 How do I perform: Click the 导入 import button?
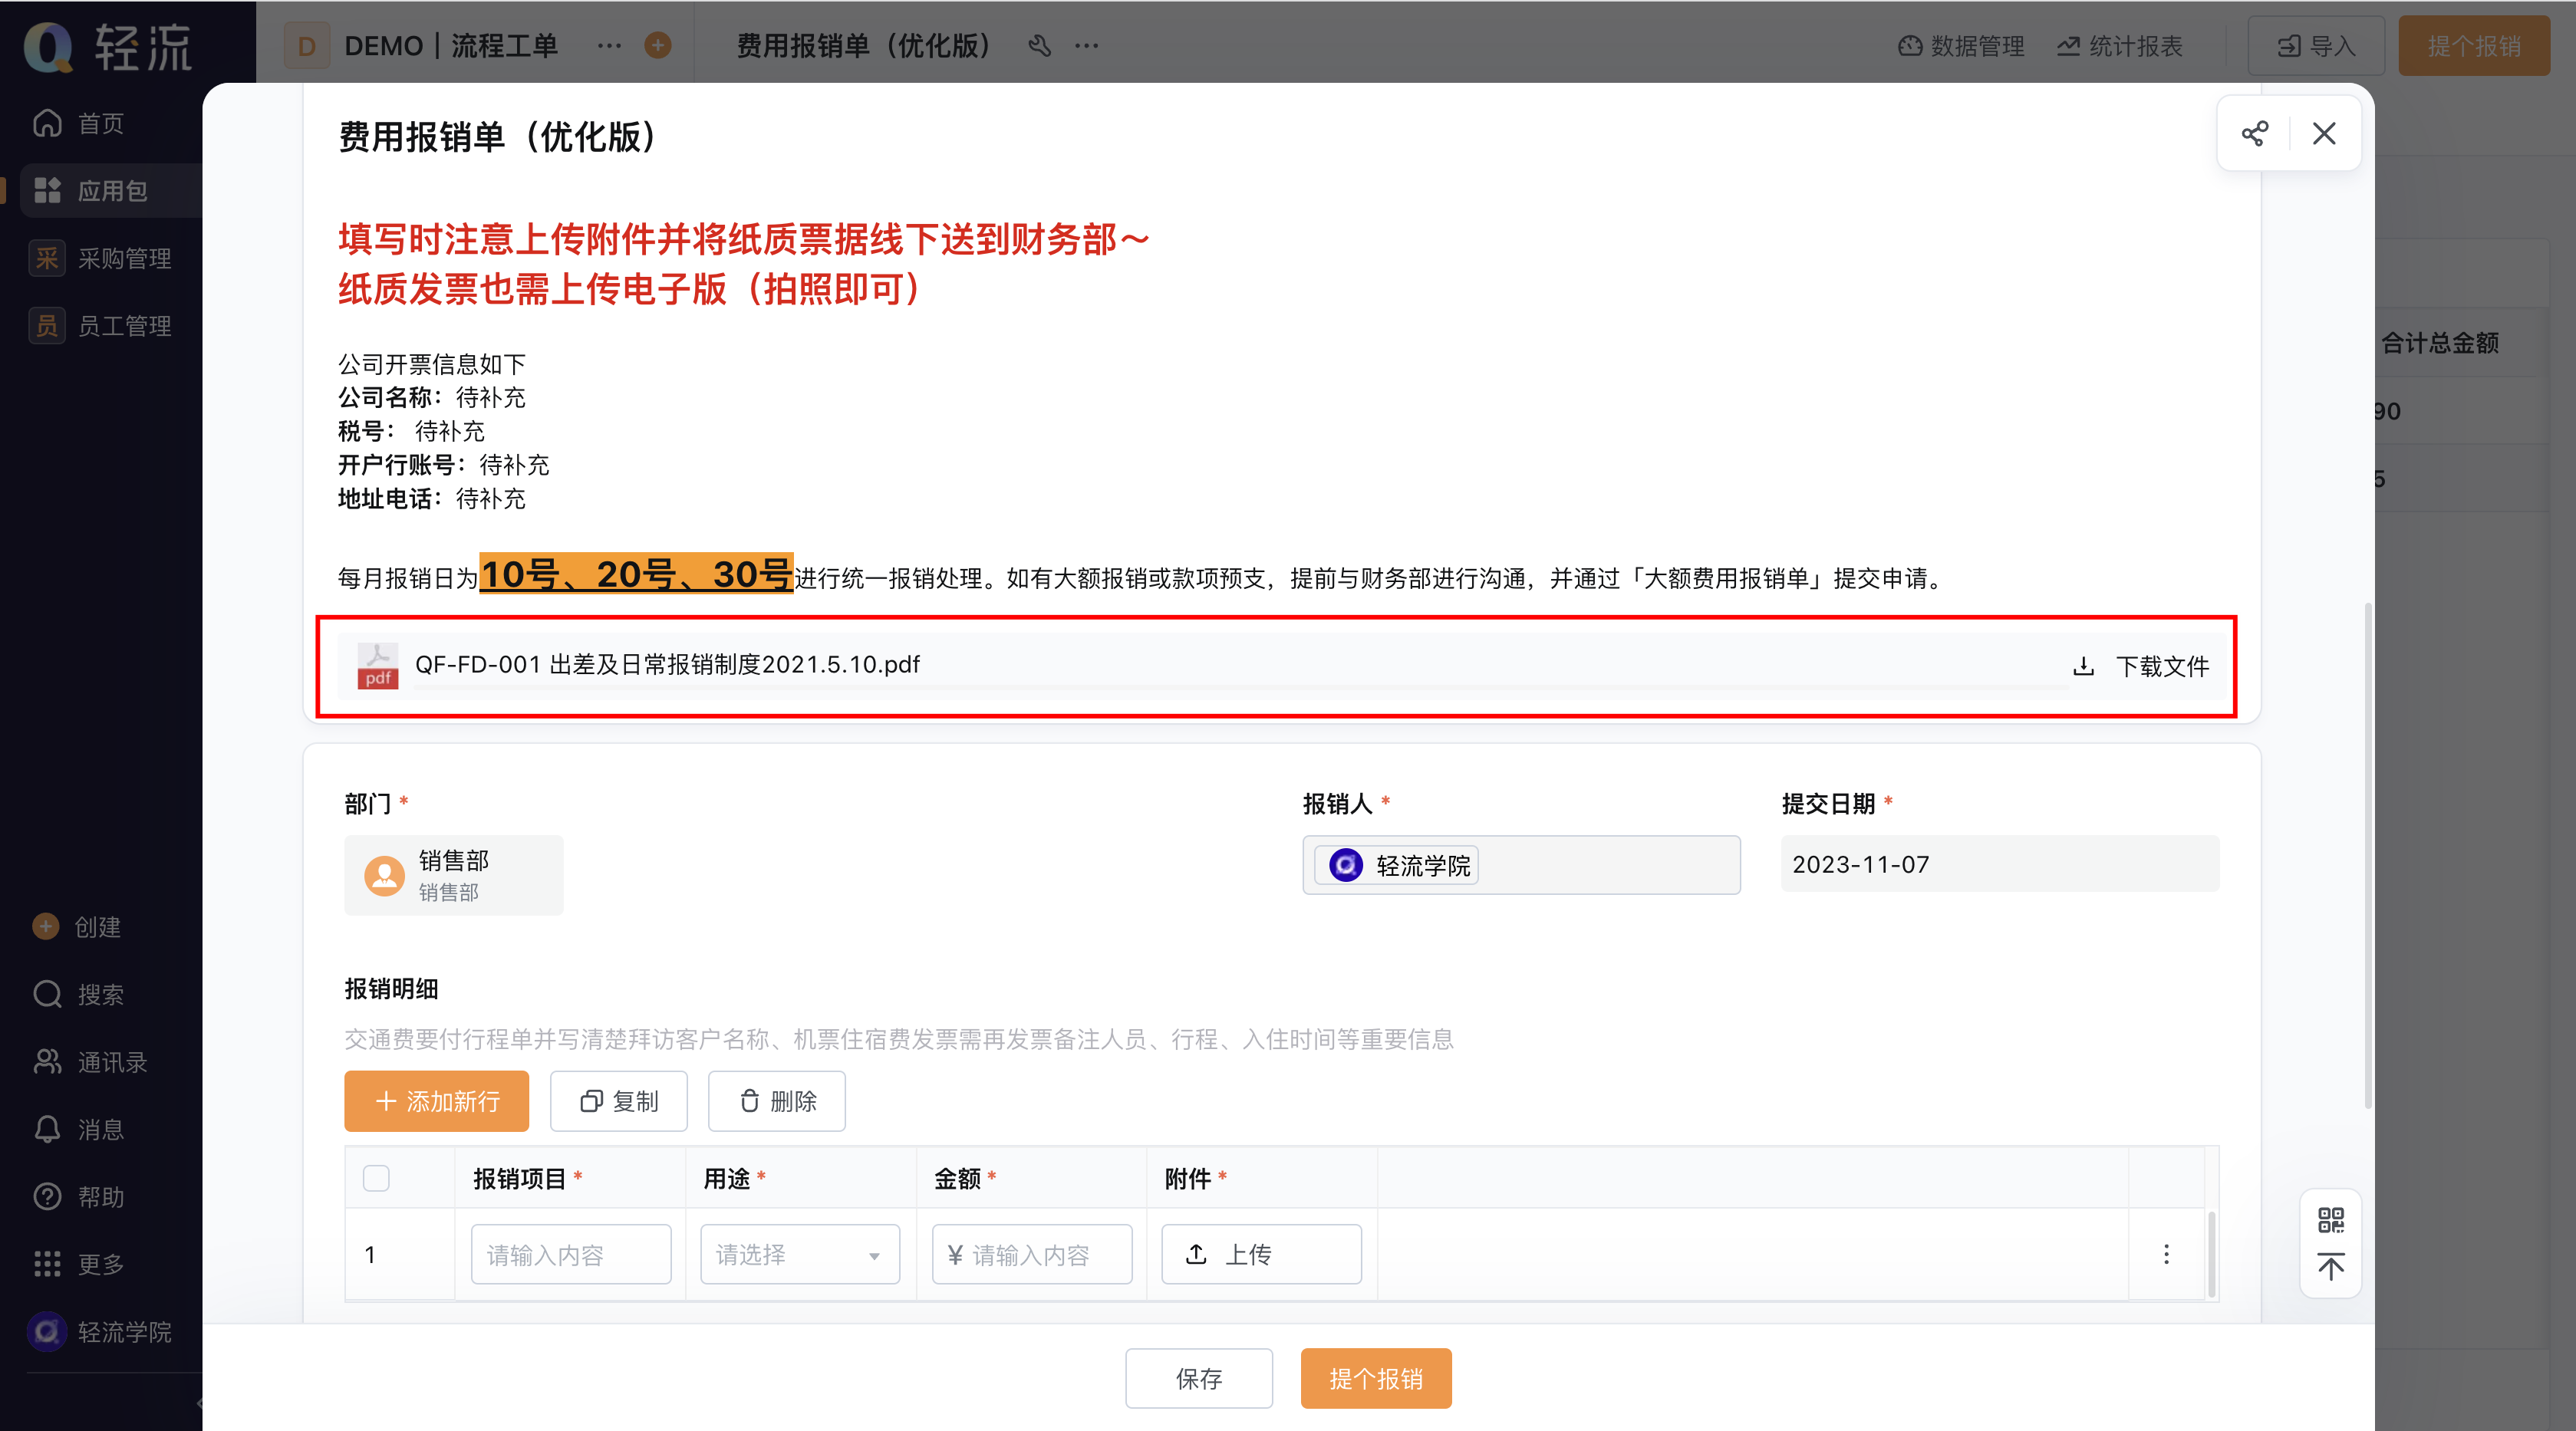coord(2316,46)
